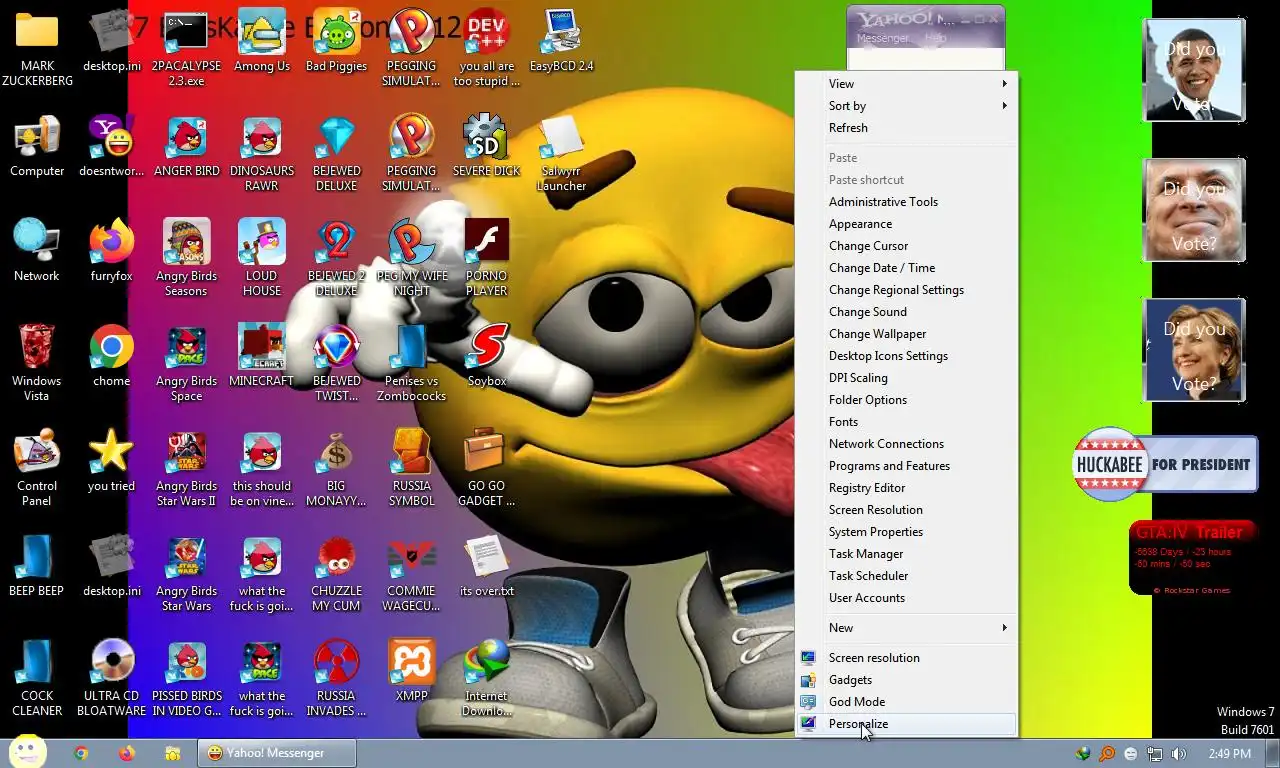Launch Angry Birds Star Wars II shortcut
The image size is (1280, 768).
click(x=186, y=469)
